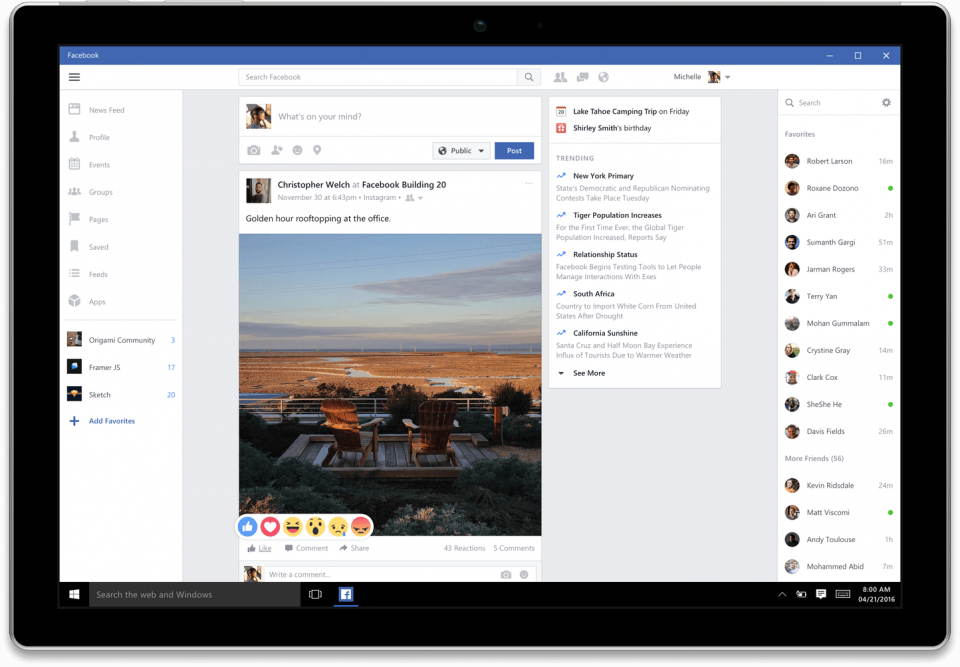Image resolution: width=960 pixels, height=667 pixels.
Task: Click the notifications globe icon
Action: [604, 77]
